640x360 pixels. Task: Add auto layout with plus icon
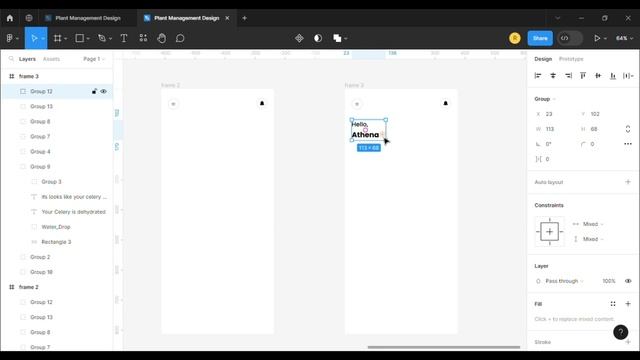coord(628,182)
